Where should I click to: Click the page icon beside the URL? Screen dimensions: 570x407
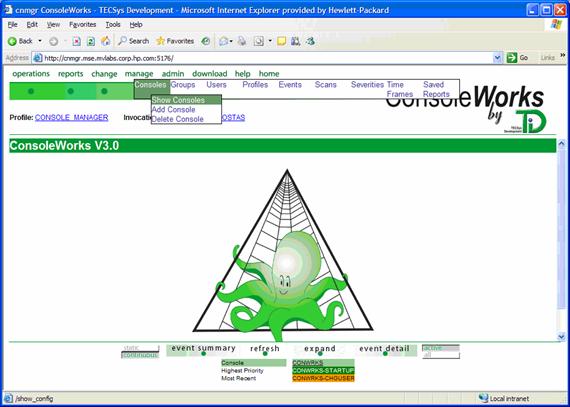click(37, 58)
